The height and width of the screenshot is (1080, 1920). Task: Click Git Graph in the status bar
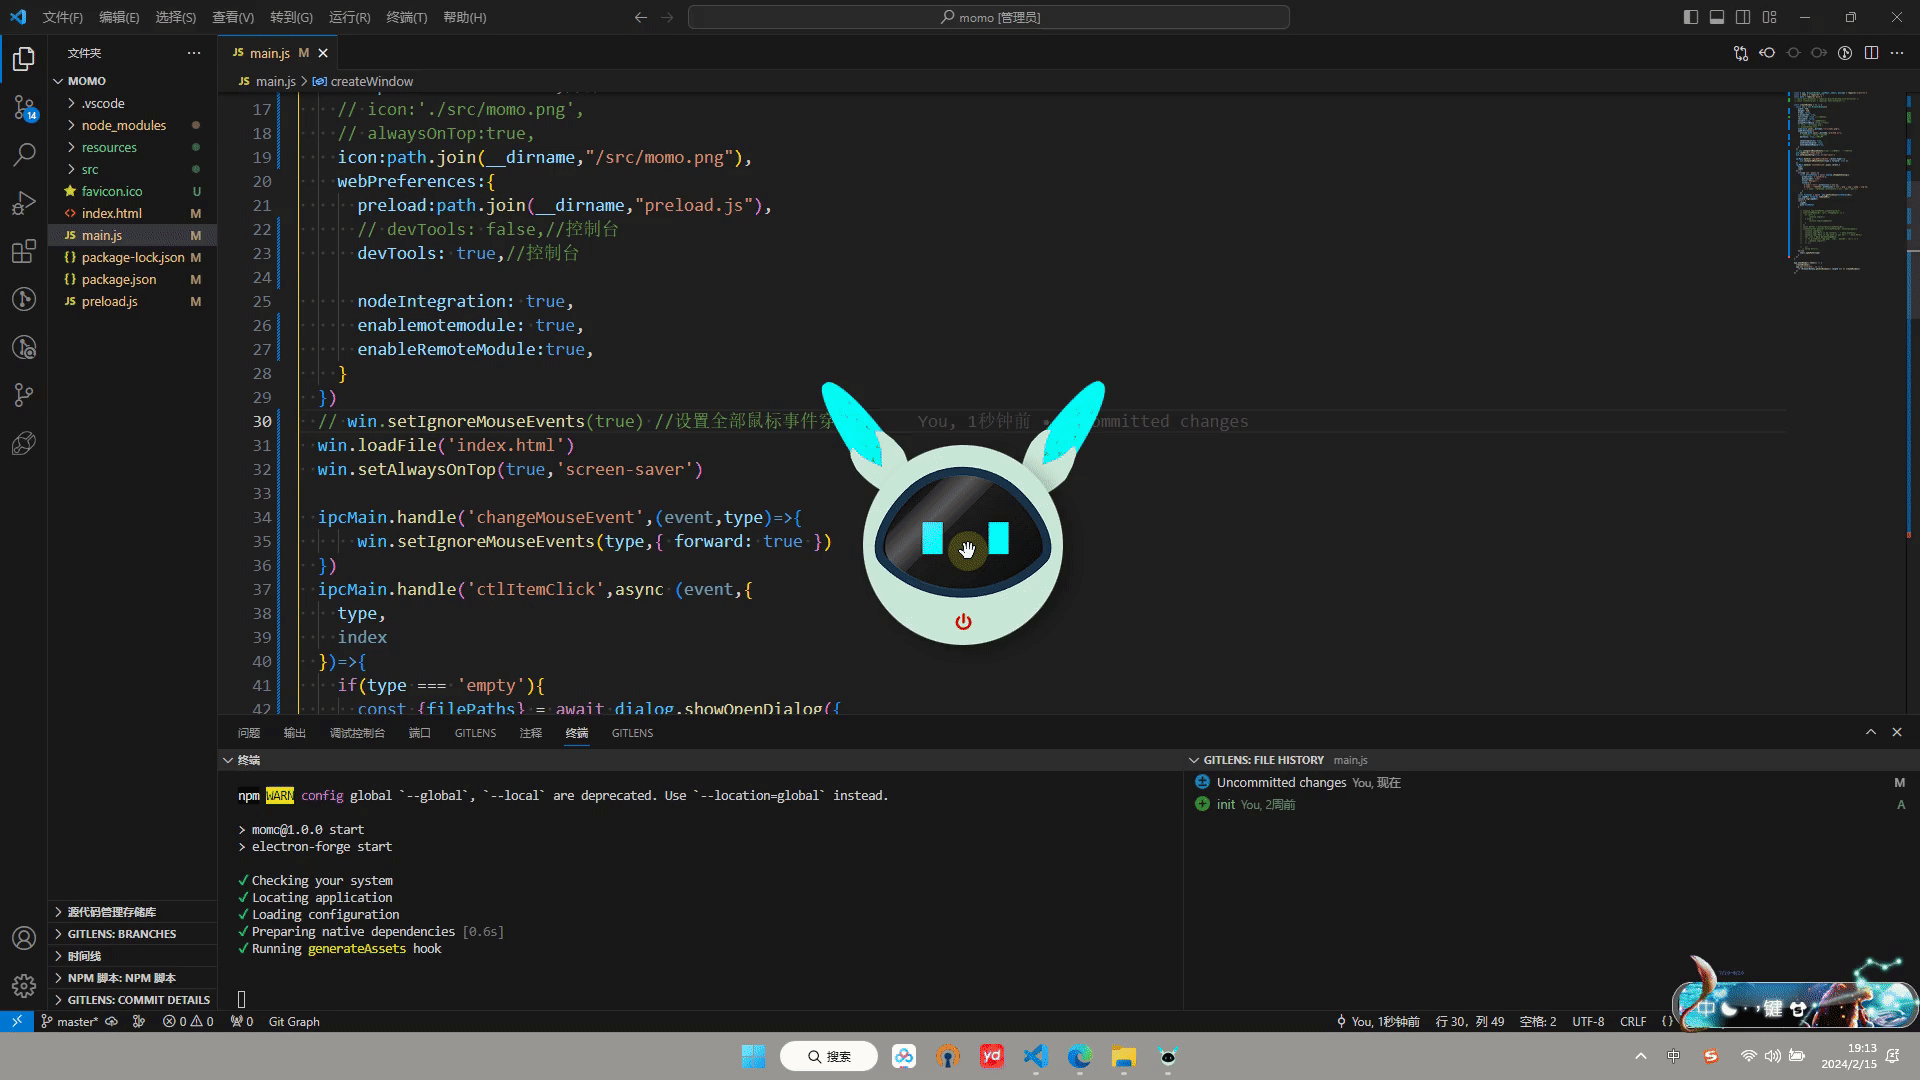coord(294,1021)
